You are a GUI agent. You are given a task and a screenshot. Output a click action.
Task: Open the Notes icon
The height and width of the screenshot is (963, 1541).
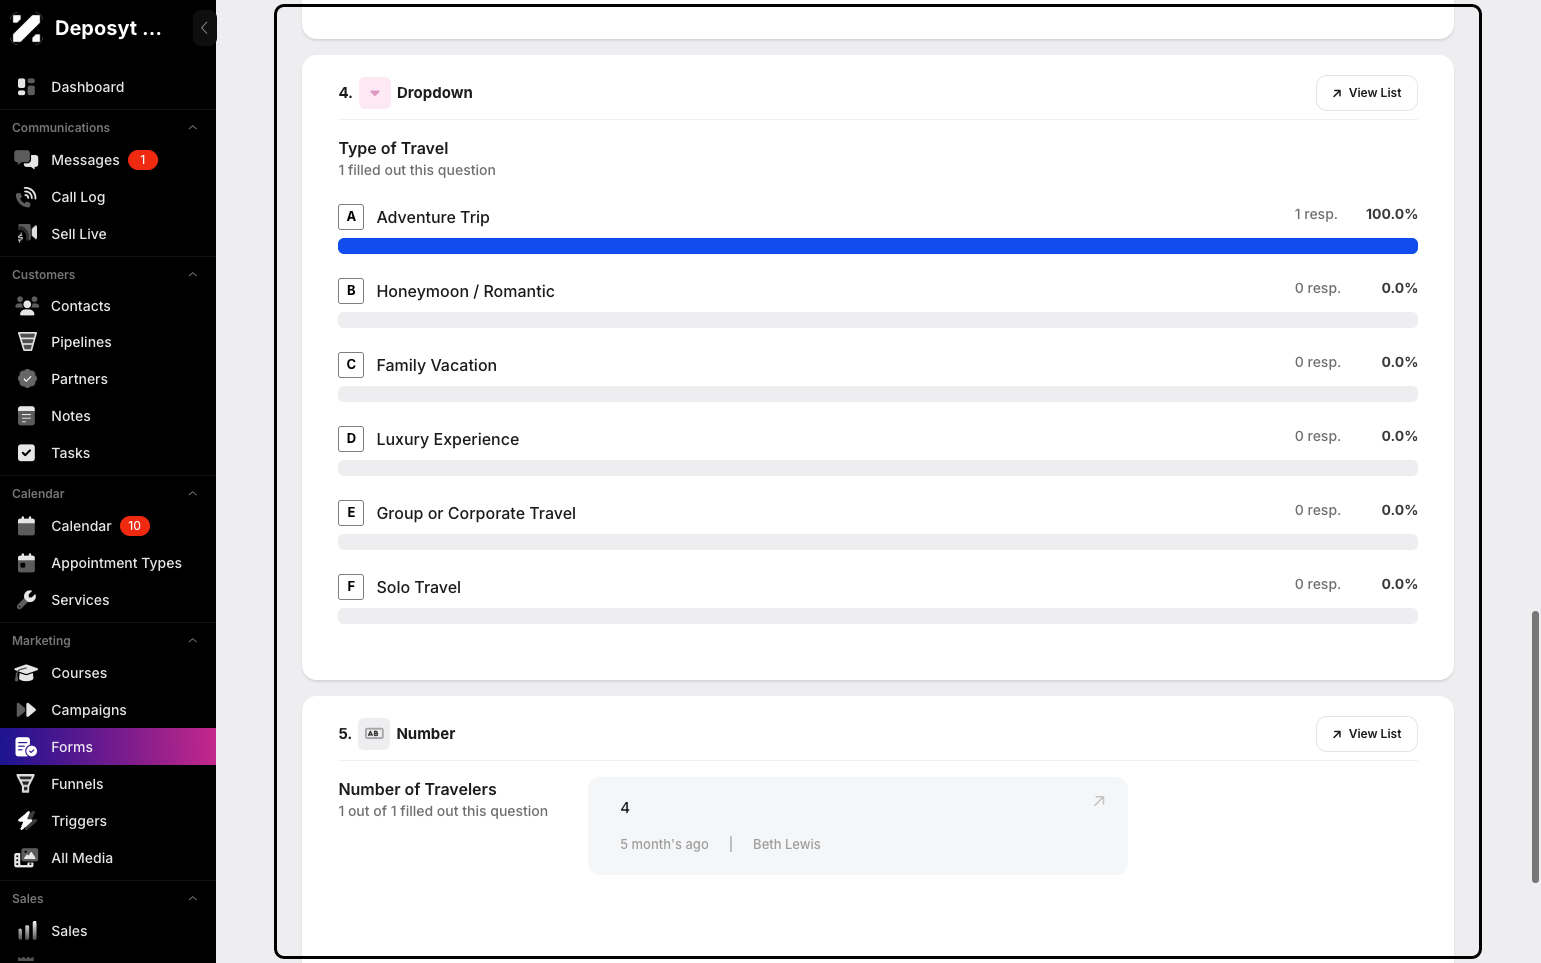(x=27, y=416)
